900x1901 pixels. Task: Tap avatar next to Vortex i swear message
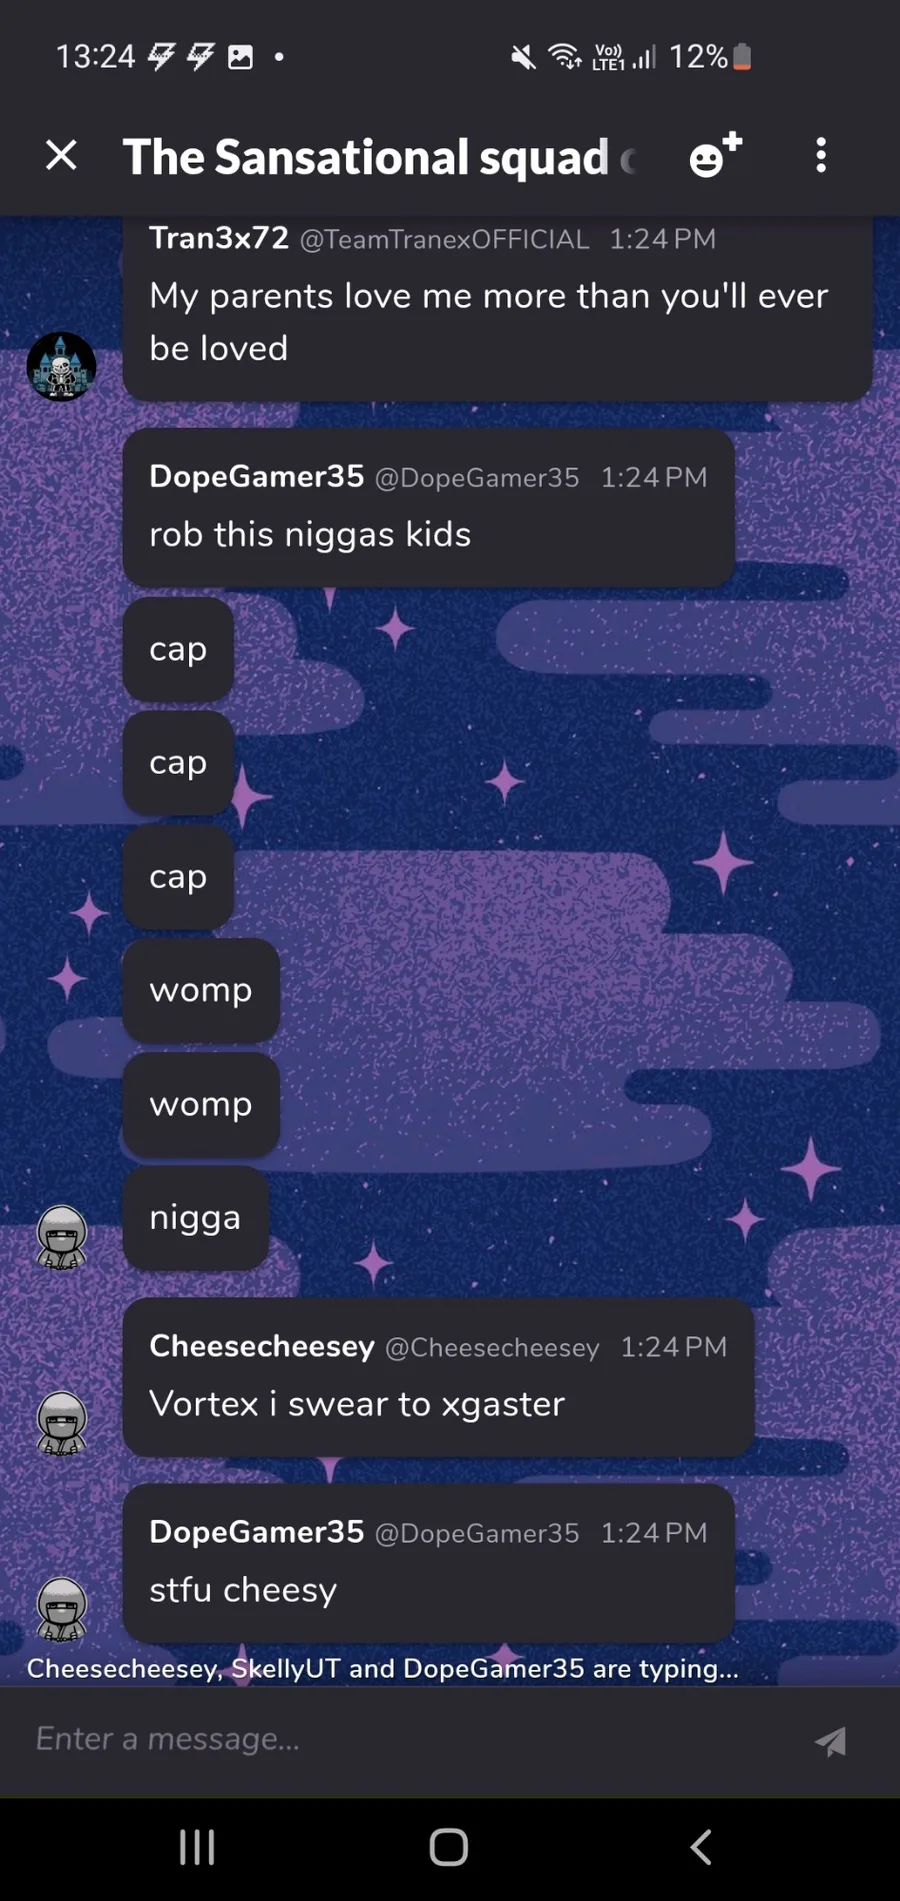click(x=62, y=1422)
